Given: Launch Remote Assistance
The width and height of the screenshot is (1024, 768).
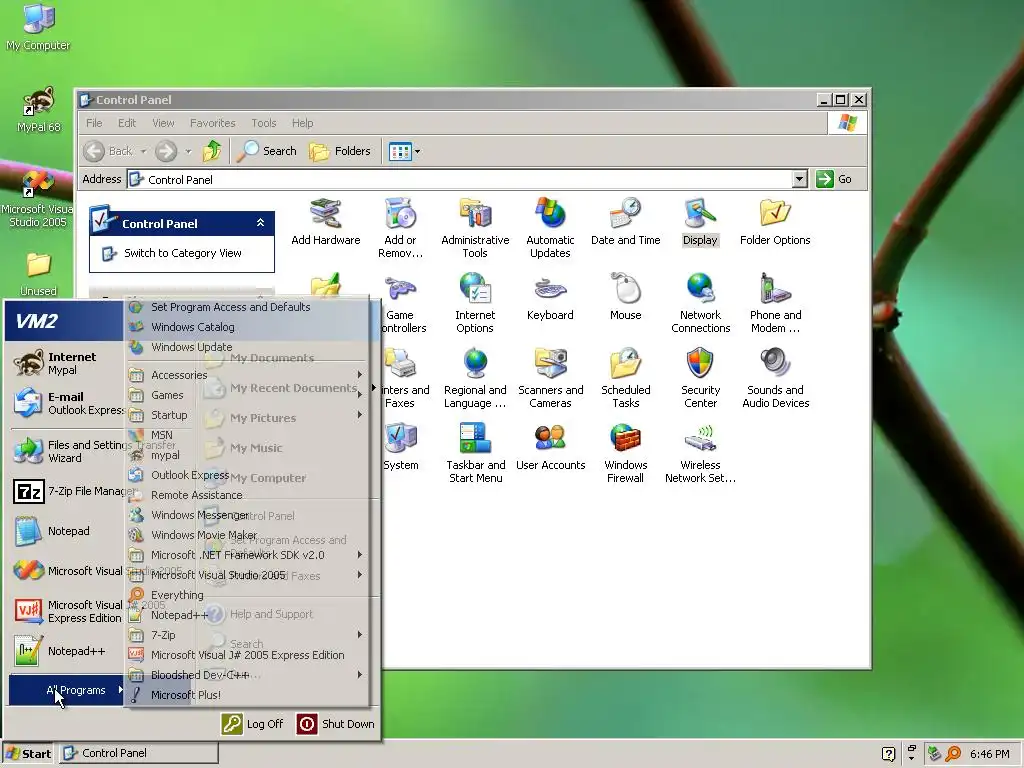Looking at the screenshot, I should (246, 495).
